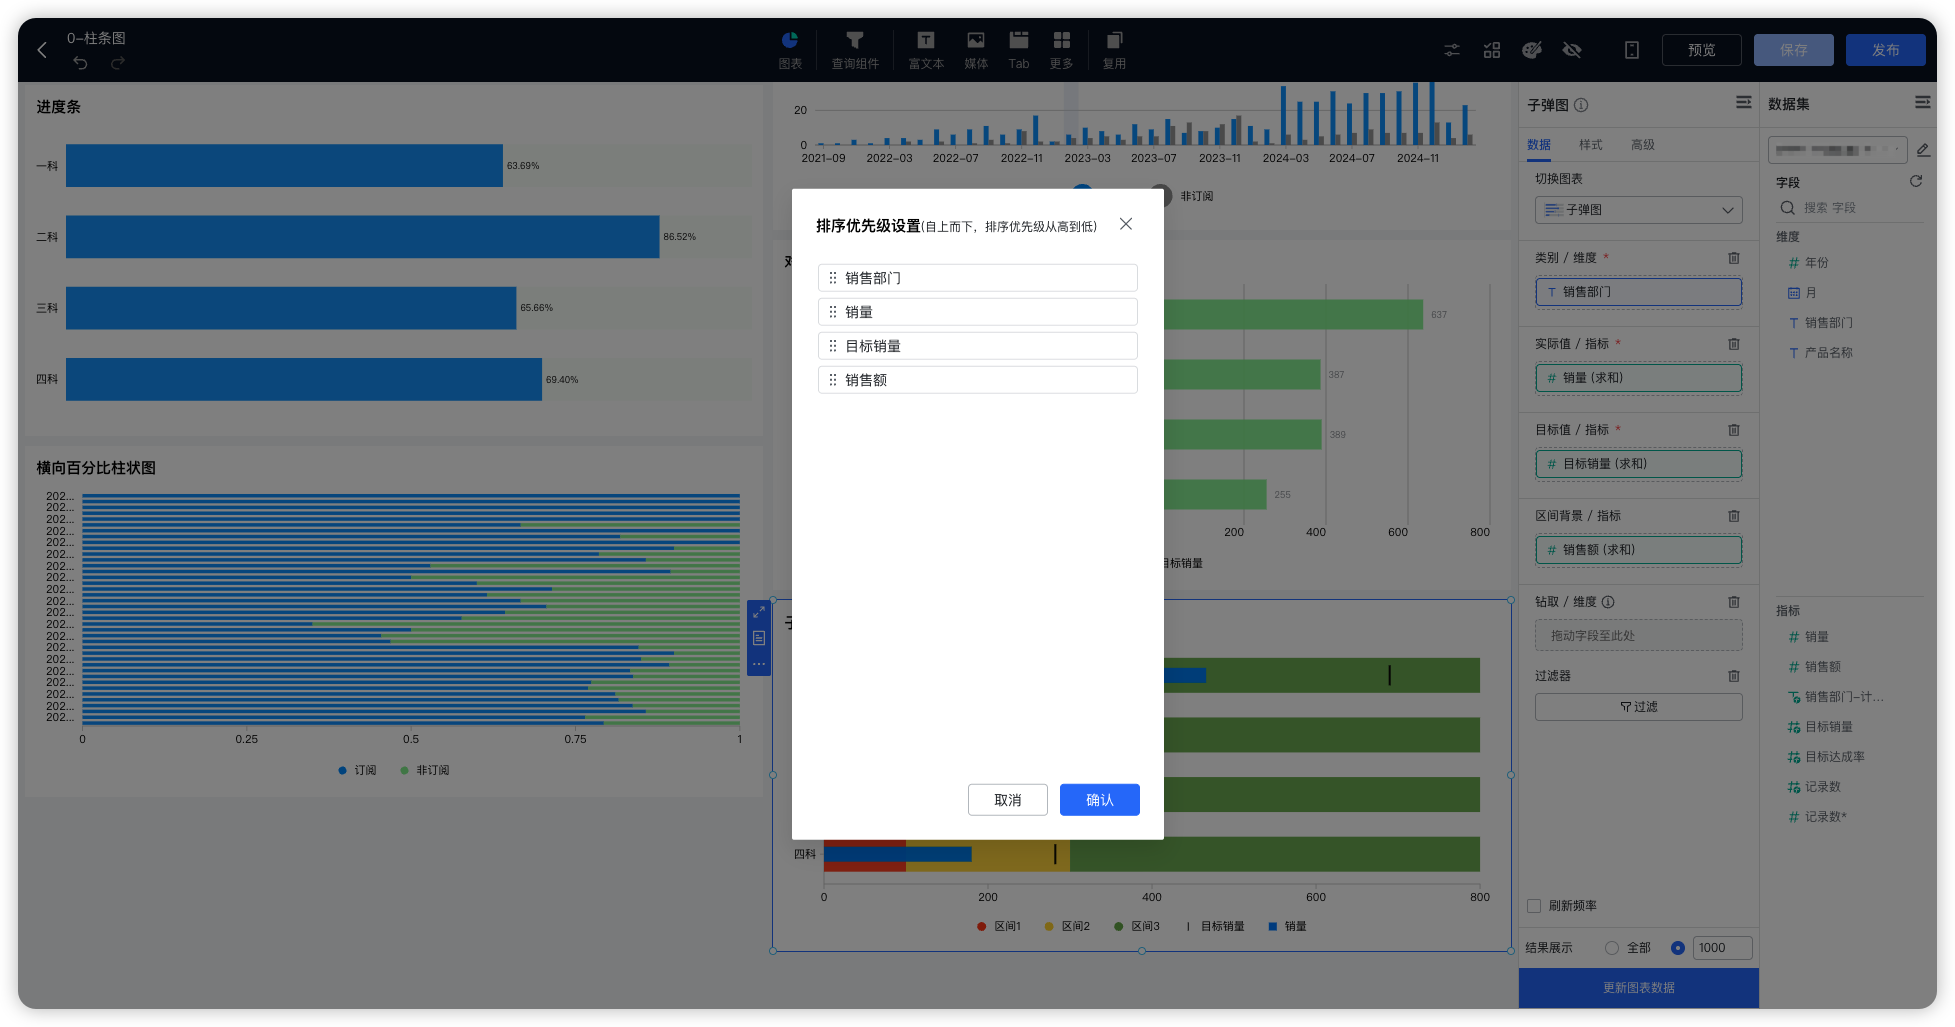Screen dimensions: 1955x1027
Task: Switch to the 样式 tab
Action: pyautogui.click(x=1591, y=145)
